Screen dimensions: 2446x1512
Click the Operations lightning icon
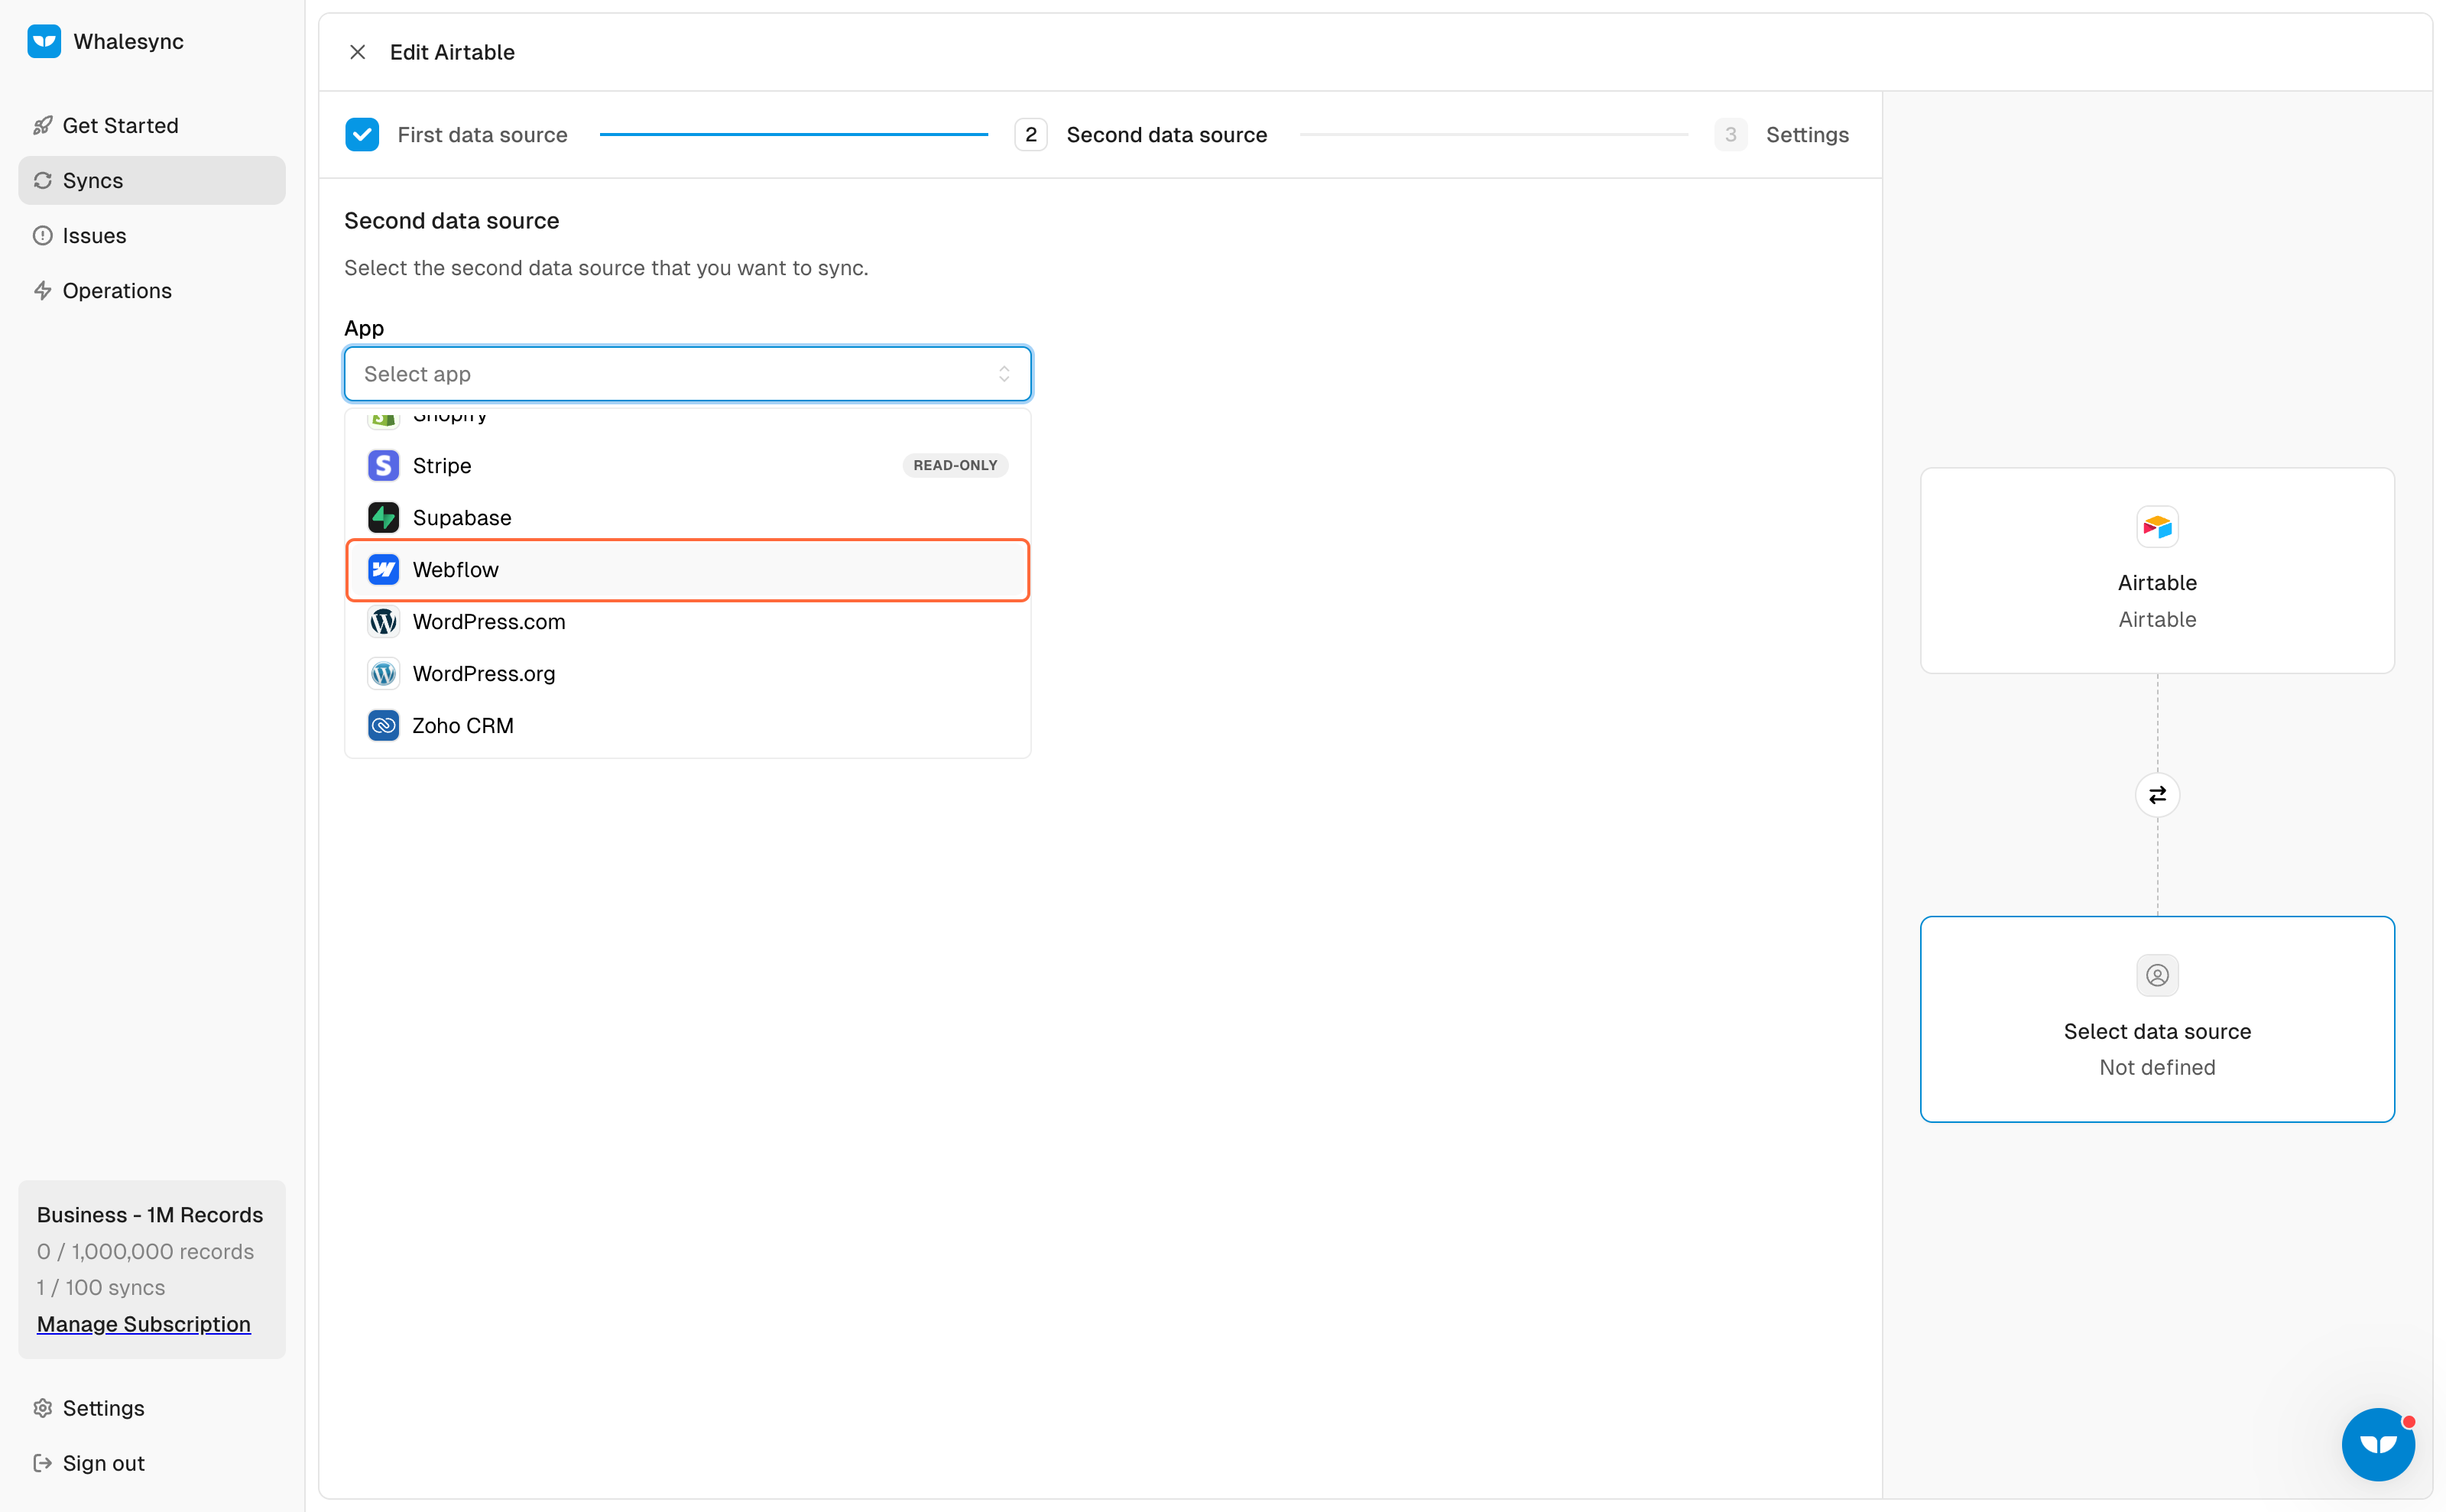[x=42, y=290]
